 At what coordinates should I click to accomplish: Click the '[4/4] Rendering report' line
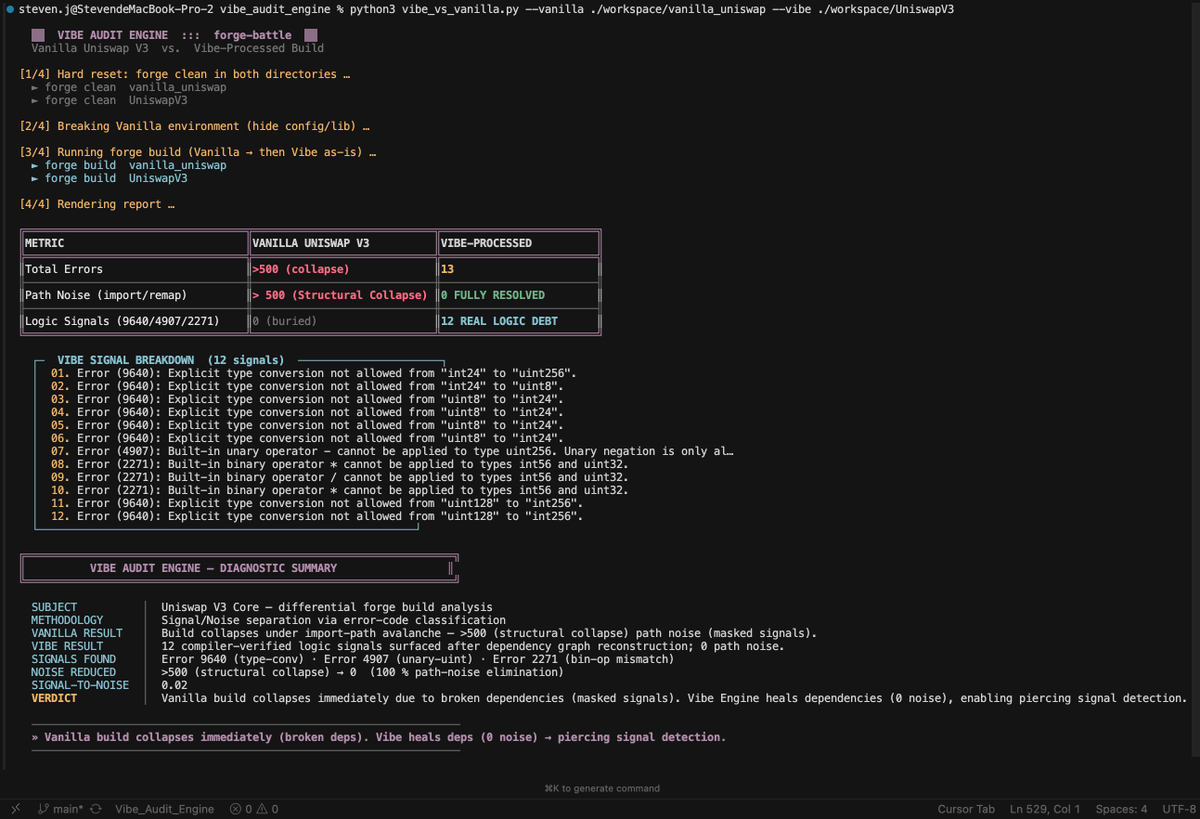point(97,204)
